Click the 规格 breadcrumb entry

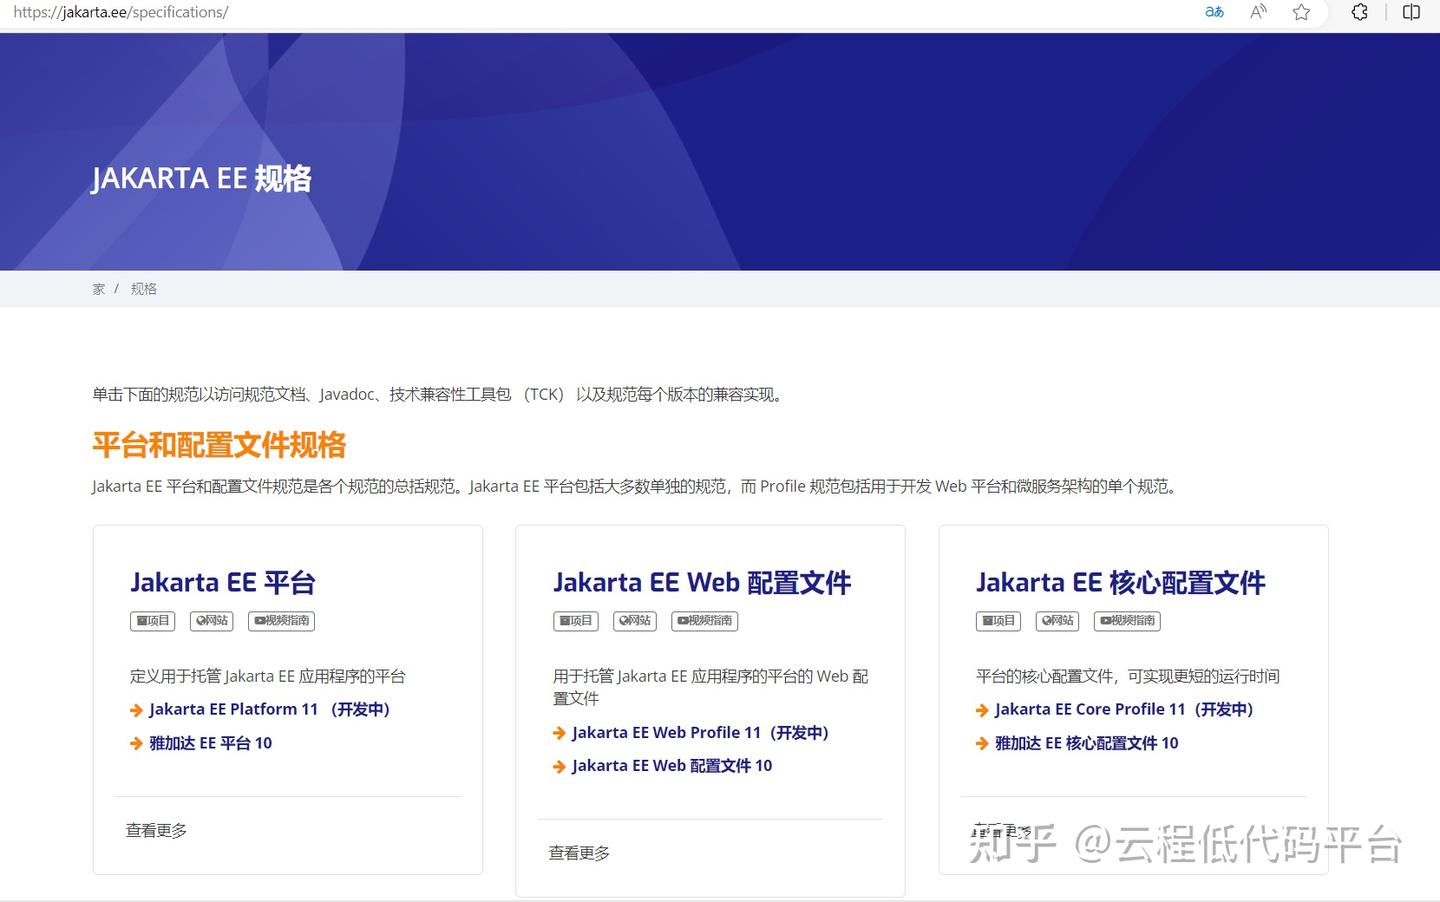(144, 288)
